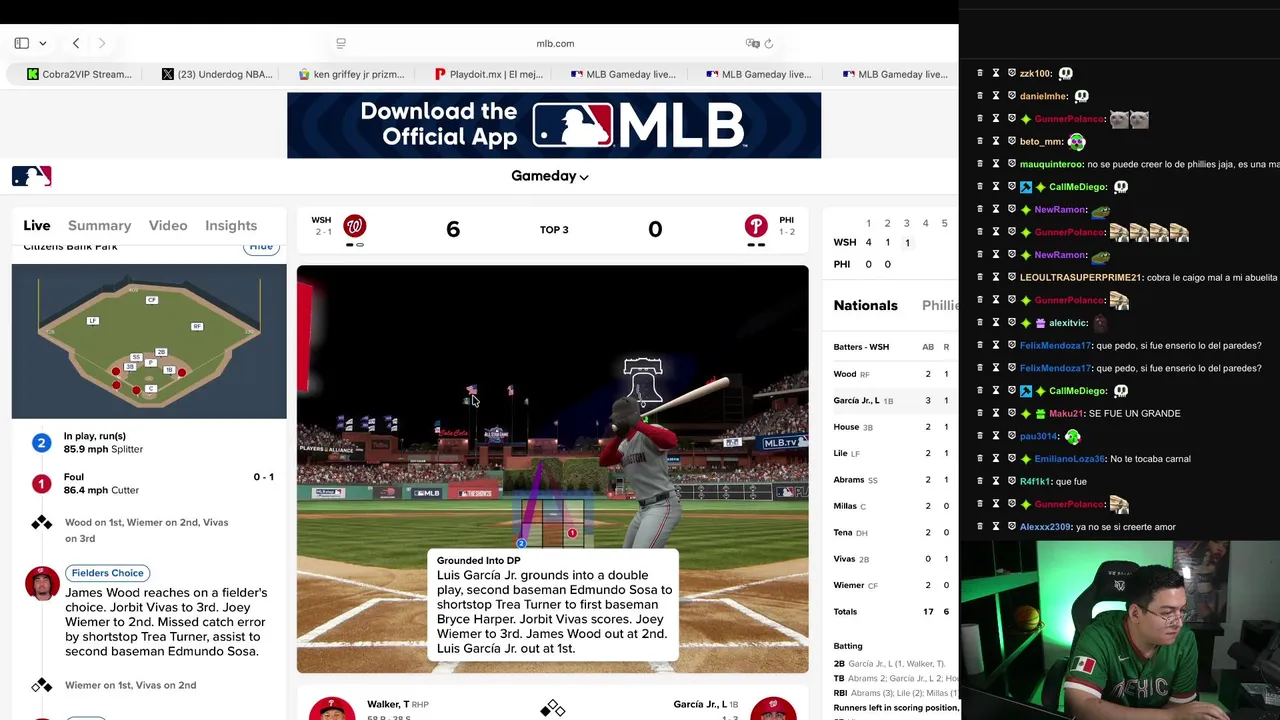This screenshot has width=1280, height=720.
Task: Click username EmilianoLoza36 in chat
Action: pos(1070,458)
